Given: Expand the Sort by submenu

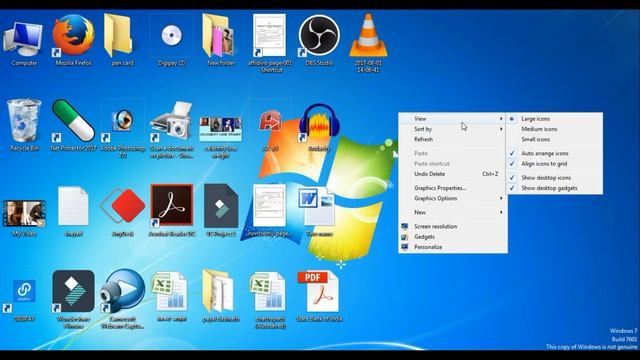Looking at the screenshot, I should click(x=453, y=129).
